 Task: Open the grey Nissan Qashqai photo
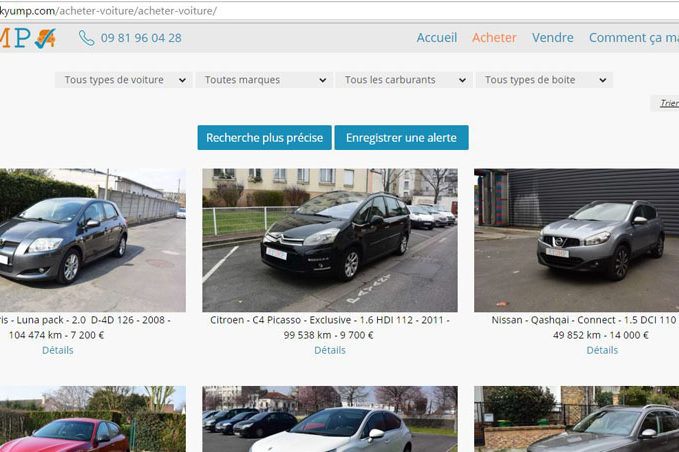[576, 240]
